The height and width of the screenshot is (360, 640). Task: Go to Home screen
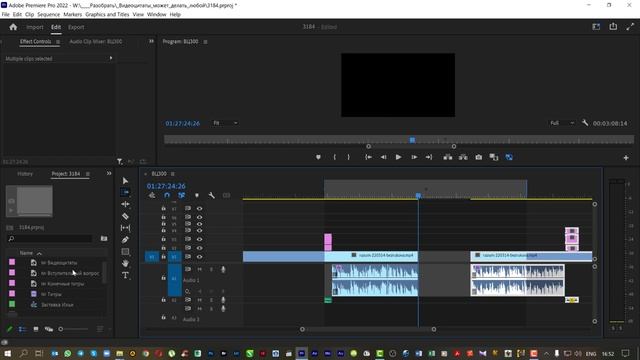(13, 27)
